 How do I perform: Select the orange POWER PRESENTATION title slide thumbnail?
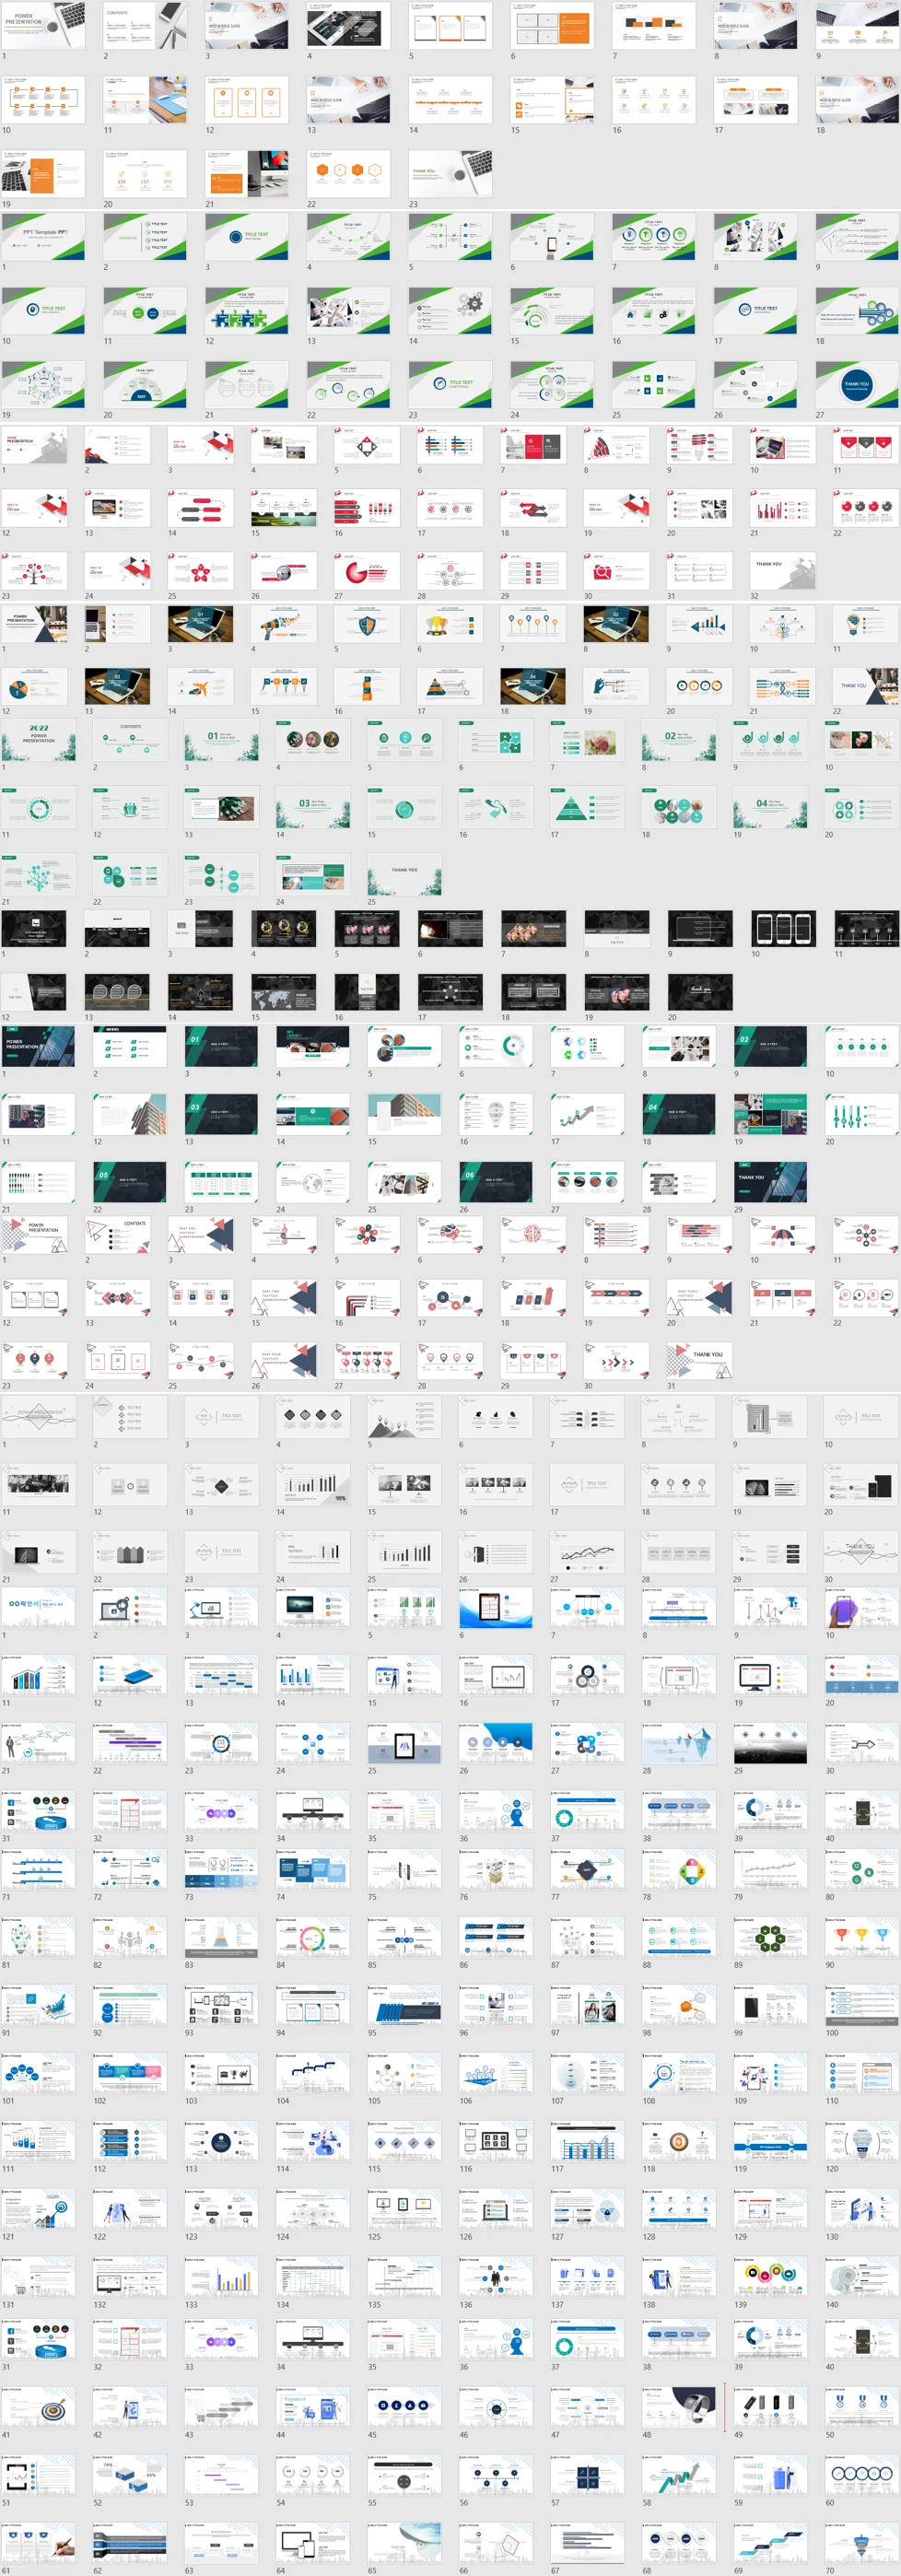point(43,25)
